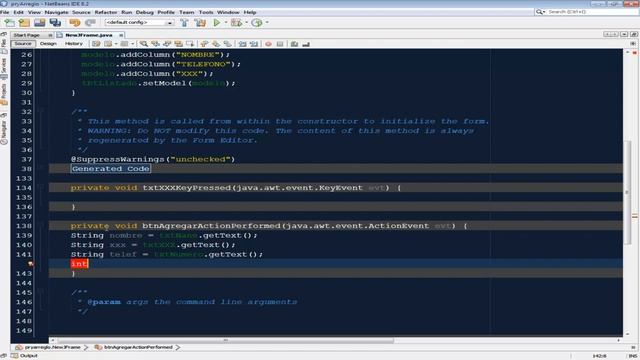Click the New Project toolbar icon

(24, 23)
